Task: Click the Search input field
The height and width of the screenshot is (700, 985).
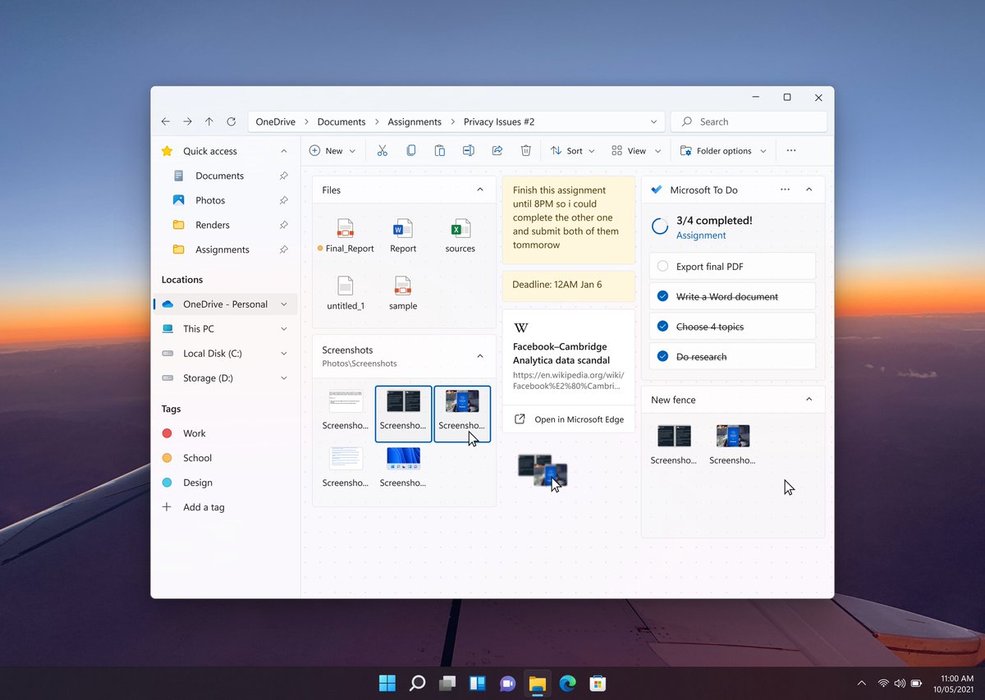Action: coord(755,122)
